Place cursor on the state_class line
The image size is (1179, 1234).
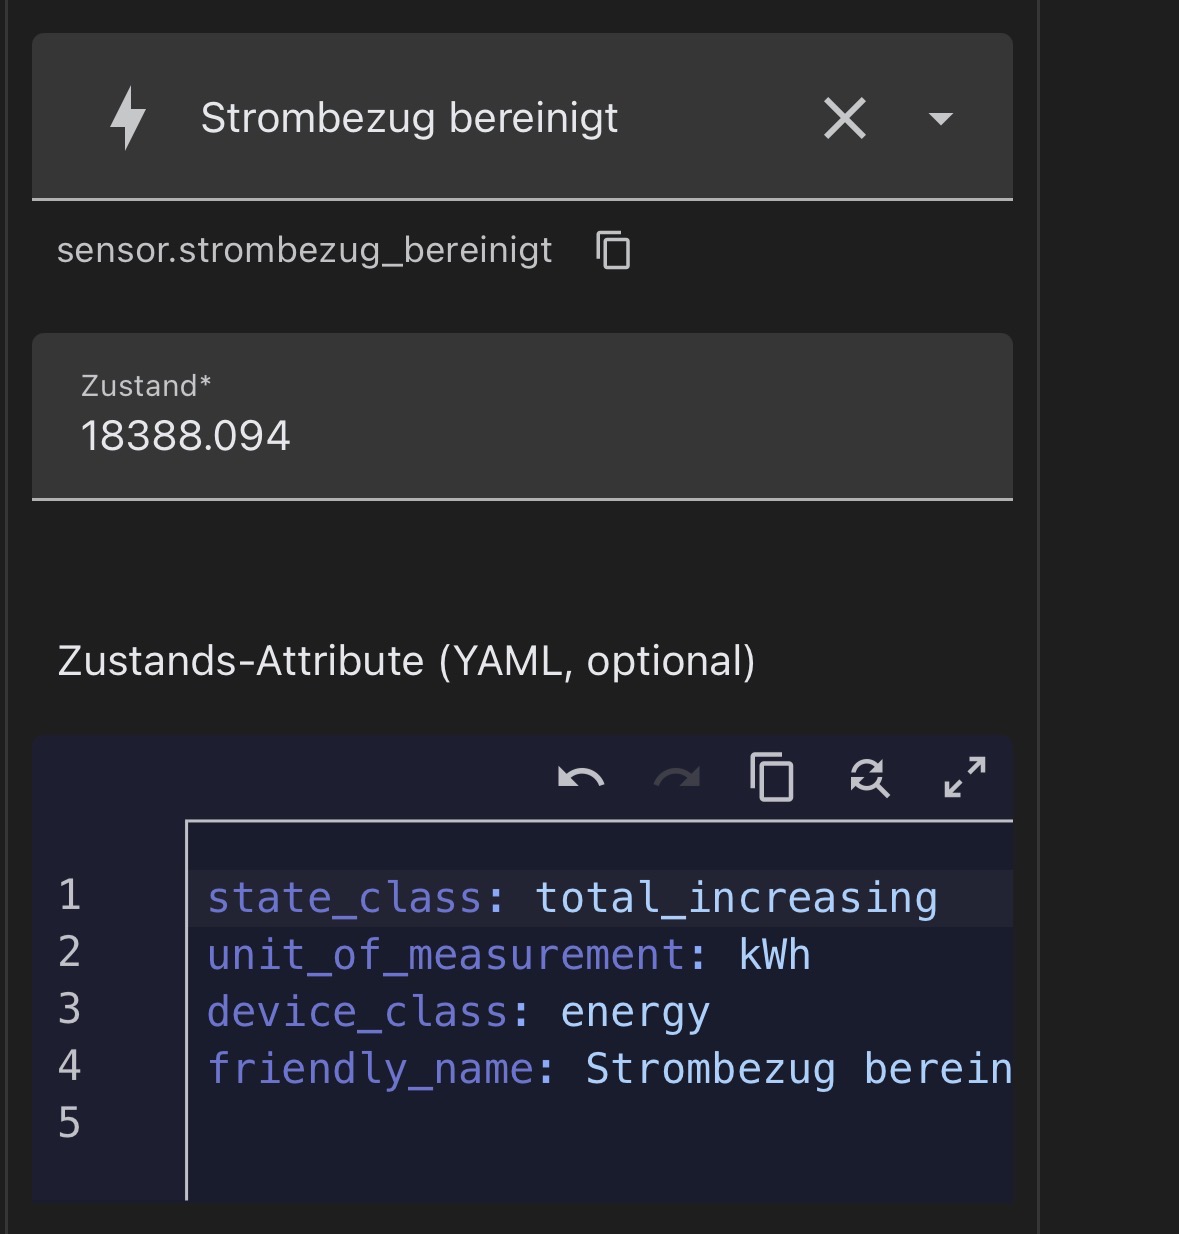point(600,898)
